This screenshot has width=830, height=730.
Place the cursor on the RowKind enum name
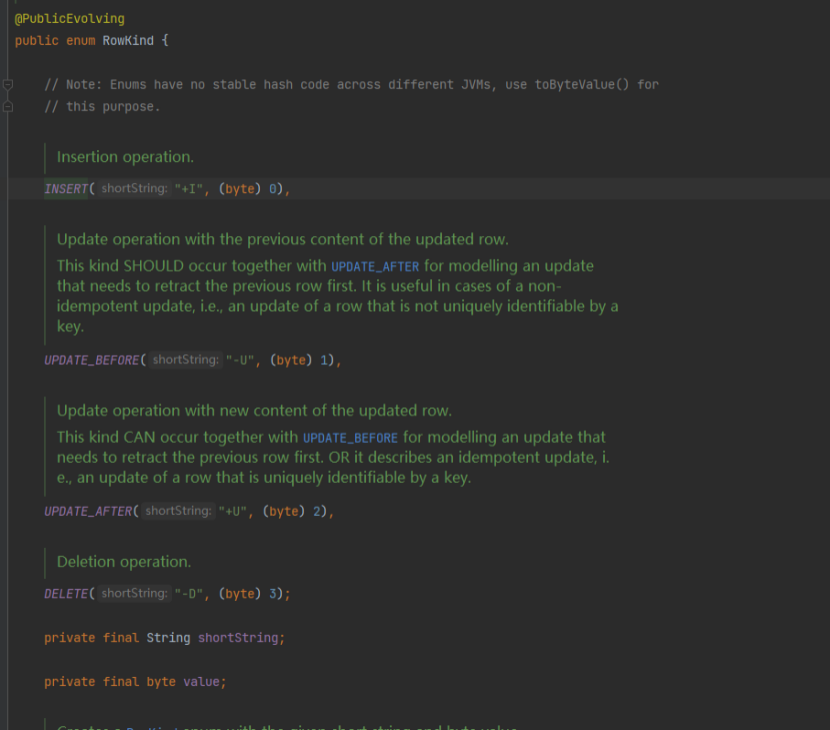click(128, 41)
